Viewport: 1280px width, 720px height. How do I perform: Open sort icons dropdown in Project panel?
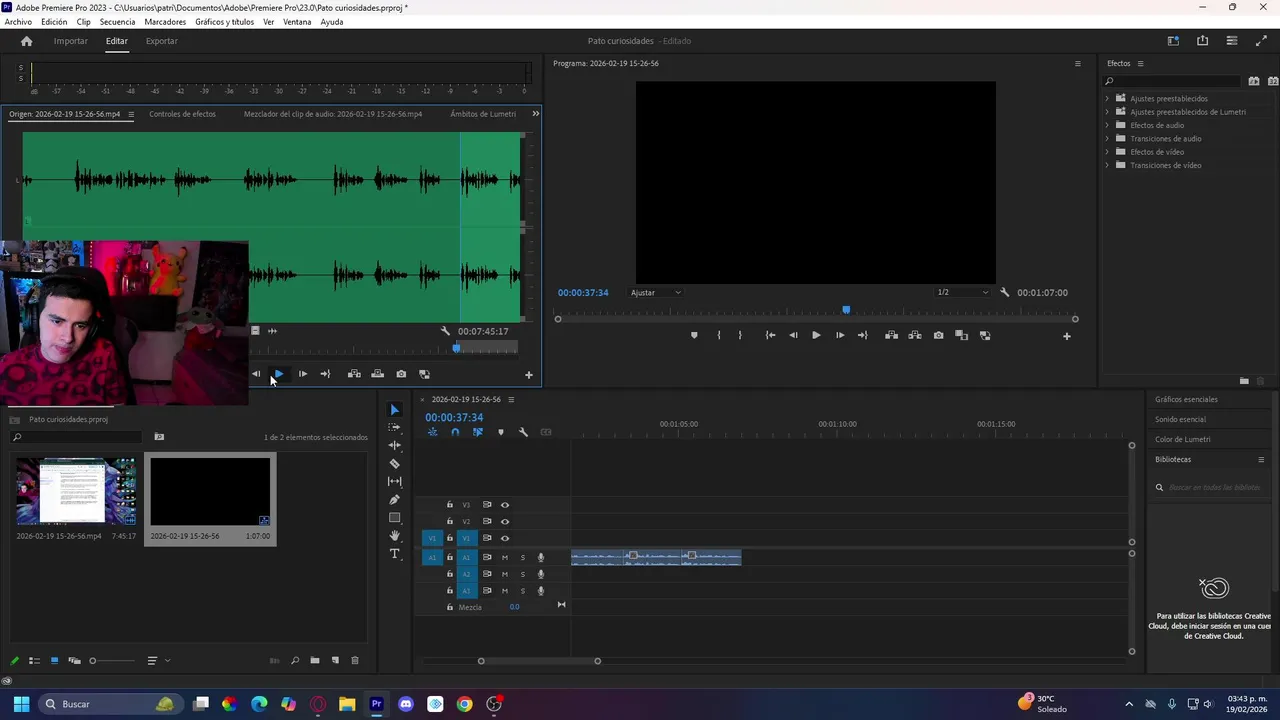(x=157, y=660)
